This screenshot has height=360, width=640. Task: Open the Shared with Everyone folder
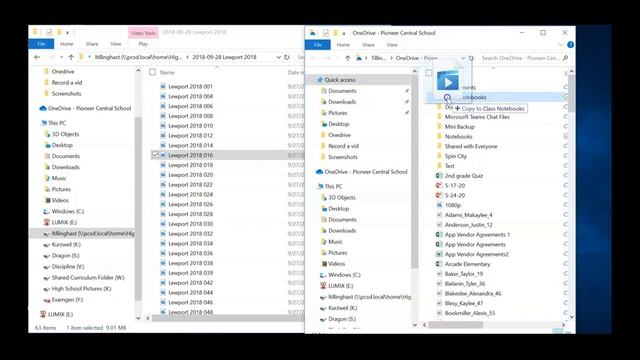tap(471, 146)
